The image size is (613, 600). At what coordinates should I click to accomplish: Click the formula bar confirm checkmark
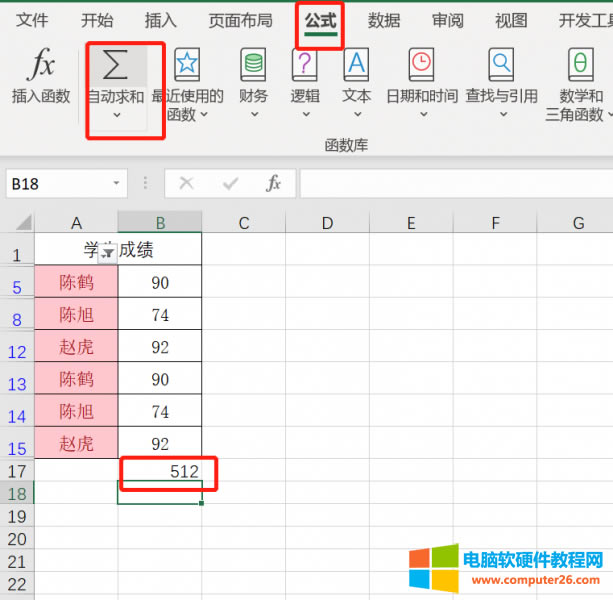(230, 183)
